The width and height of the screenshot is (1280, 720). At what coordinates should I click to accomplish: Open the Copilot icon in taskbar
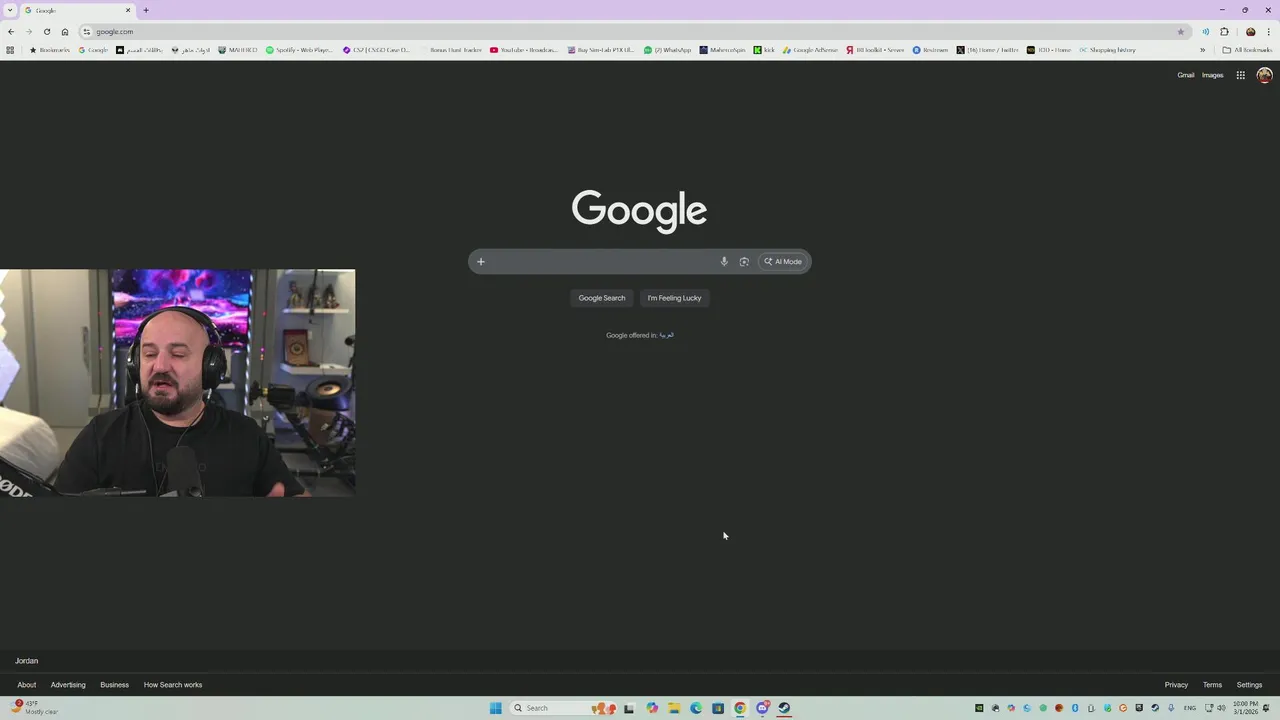click(652, 708)
